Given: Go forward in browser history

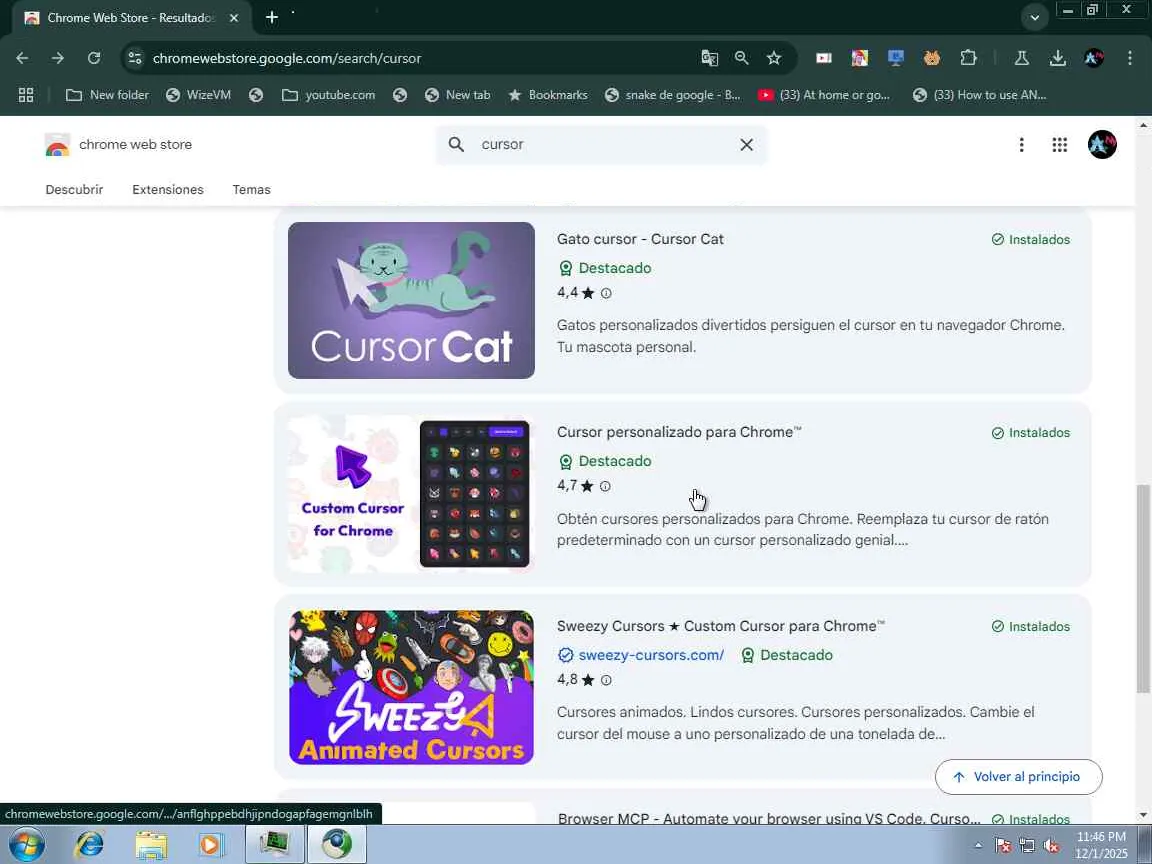Looking at the screenshot, I should coord(57,58).
